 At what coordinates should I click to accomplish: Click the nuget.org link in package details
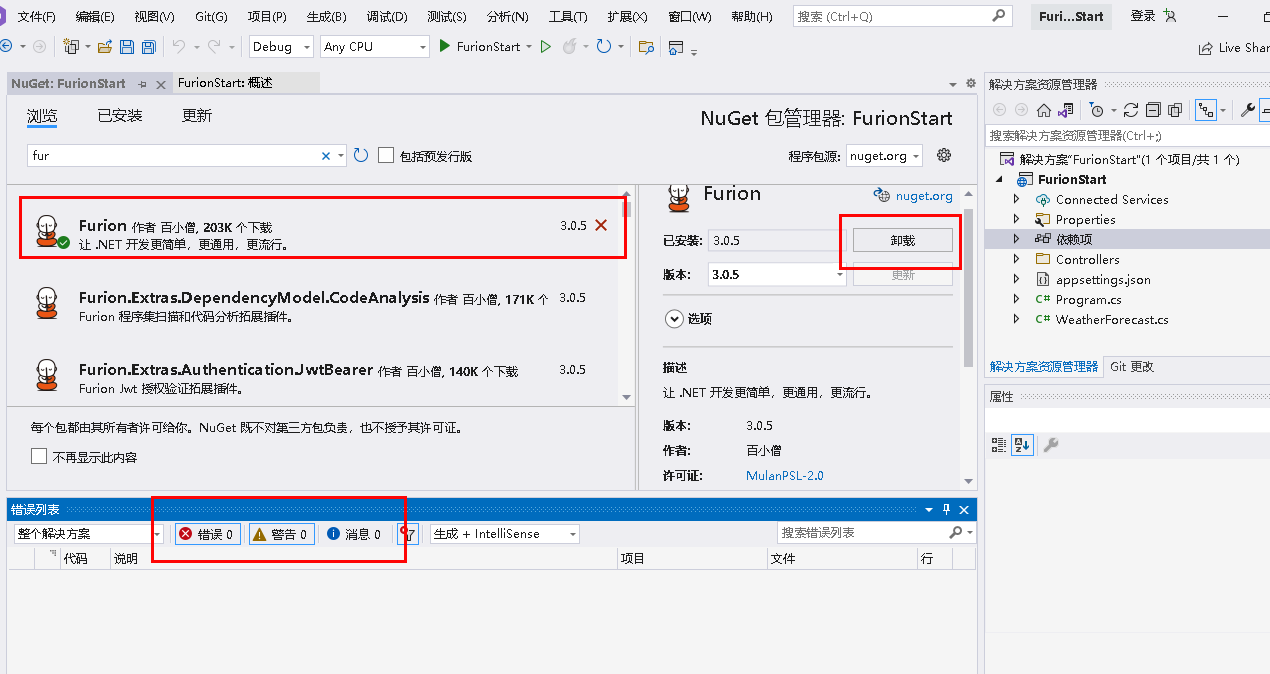click(x=924, y=196)
